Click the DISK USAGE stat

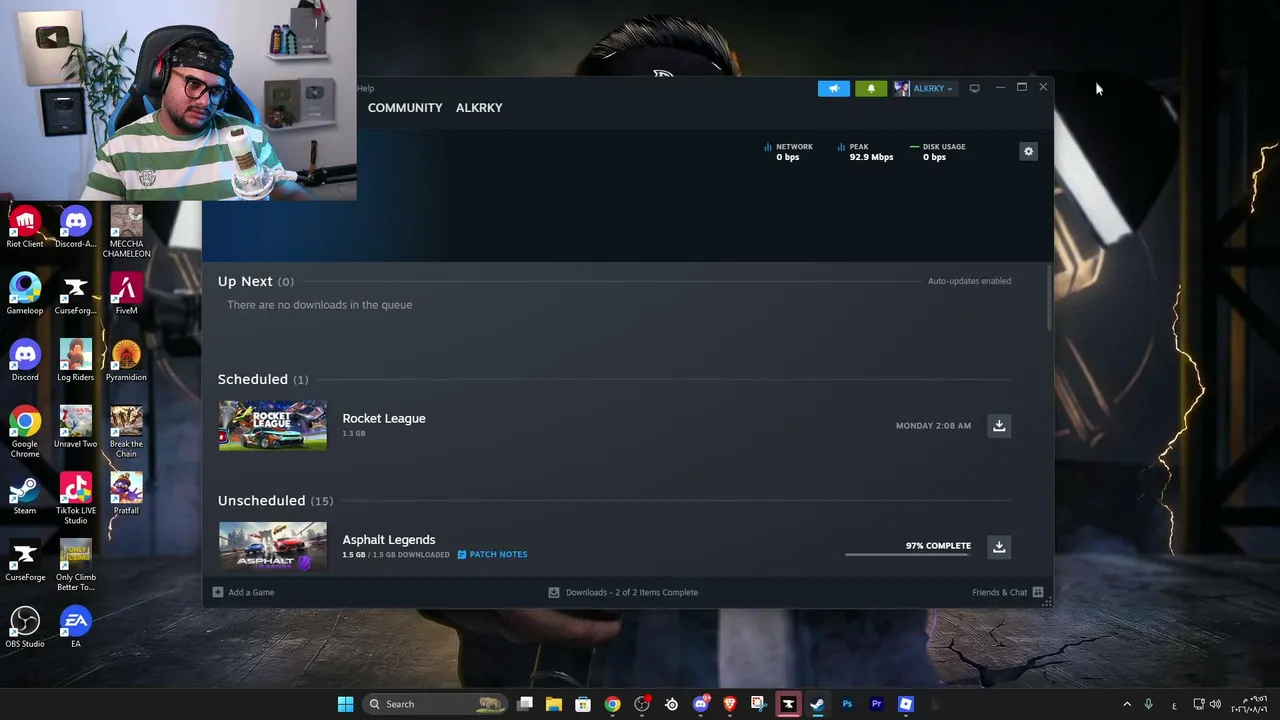click(937, 152)
